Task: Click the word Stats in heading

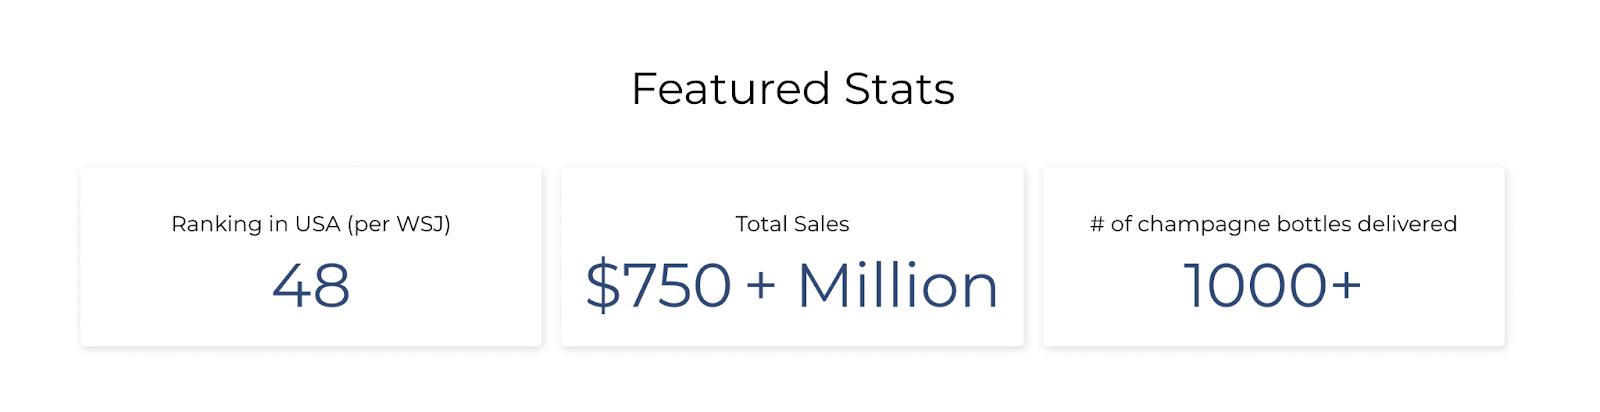Action: coord(899,89)
